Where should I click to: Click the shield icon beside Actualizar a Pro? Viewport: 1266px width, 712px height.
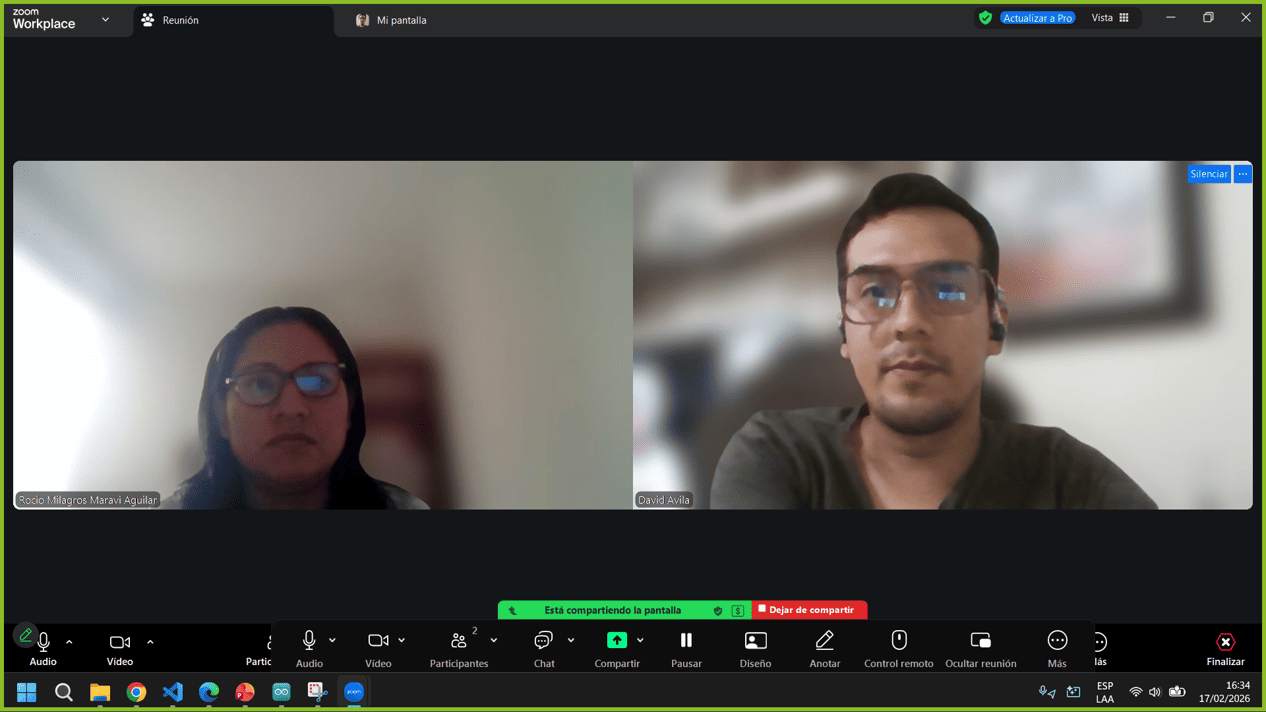[x=985, y=18]
